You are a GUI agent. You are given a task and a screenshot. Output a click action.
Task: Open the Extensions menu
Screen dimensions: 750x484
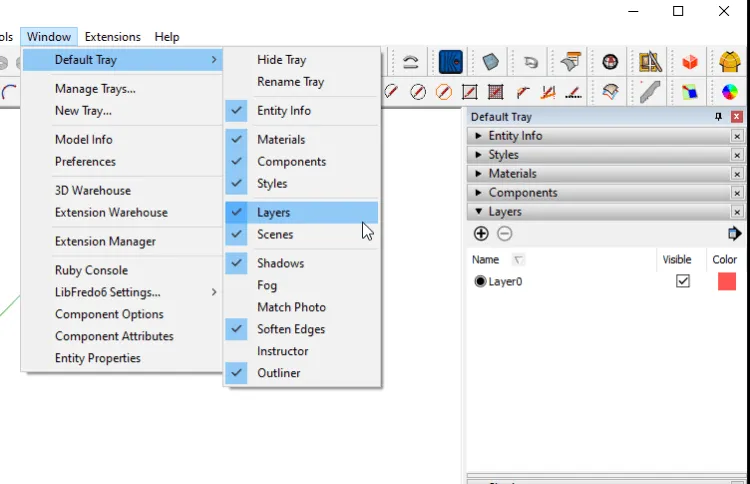coord(113,37)
